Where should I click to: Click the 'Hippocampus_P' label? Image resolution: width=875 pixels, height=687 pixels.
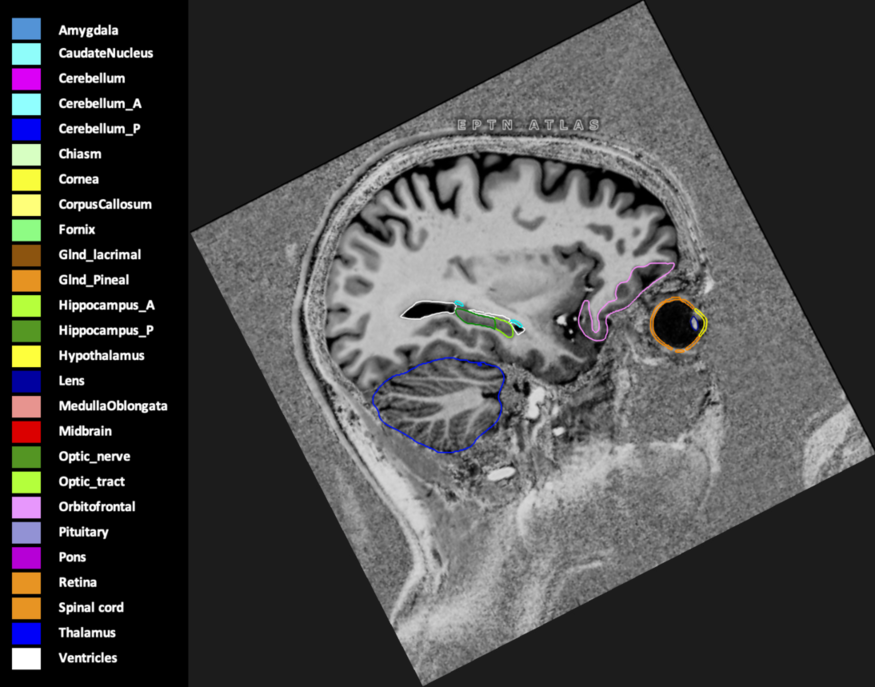(106, 331)
